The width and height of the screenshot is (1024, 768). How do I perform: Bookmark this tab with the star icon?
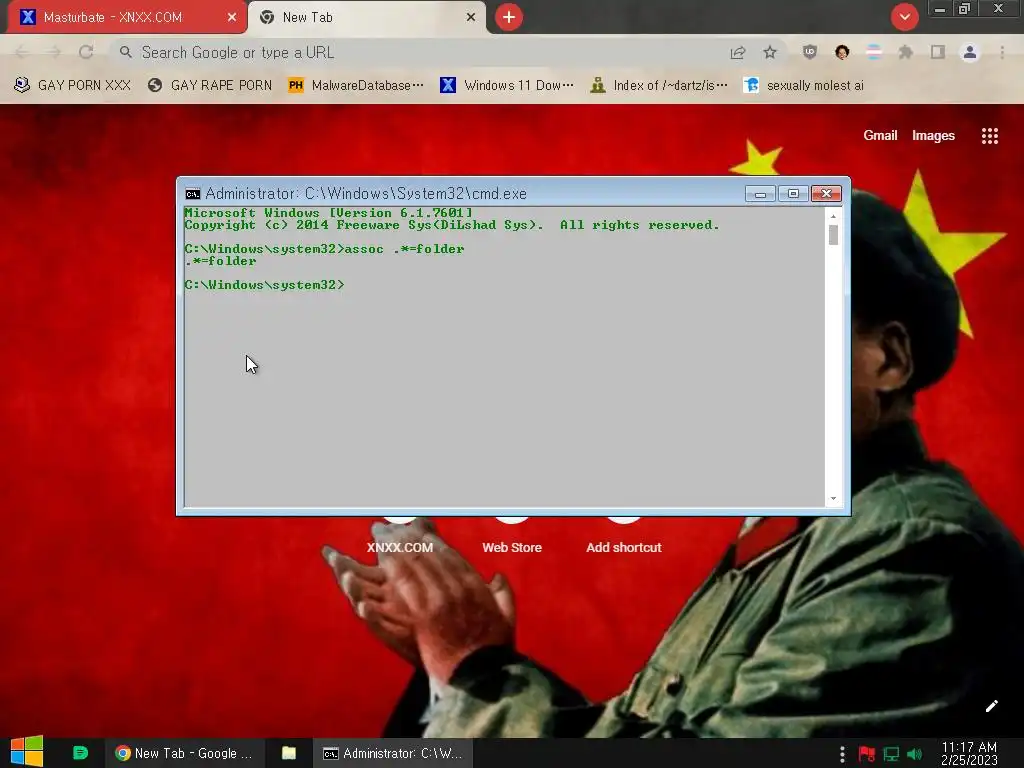[770, 52]
